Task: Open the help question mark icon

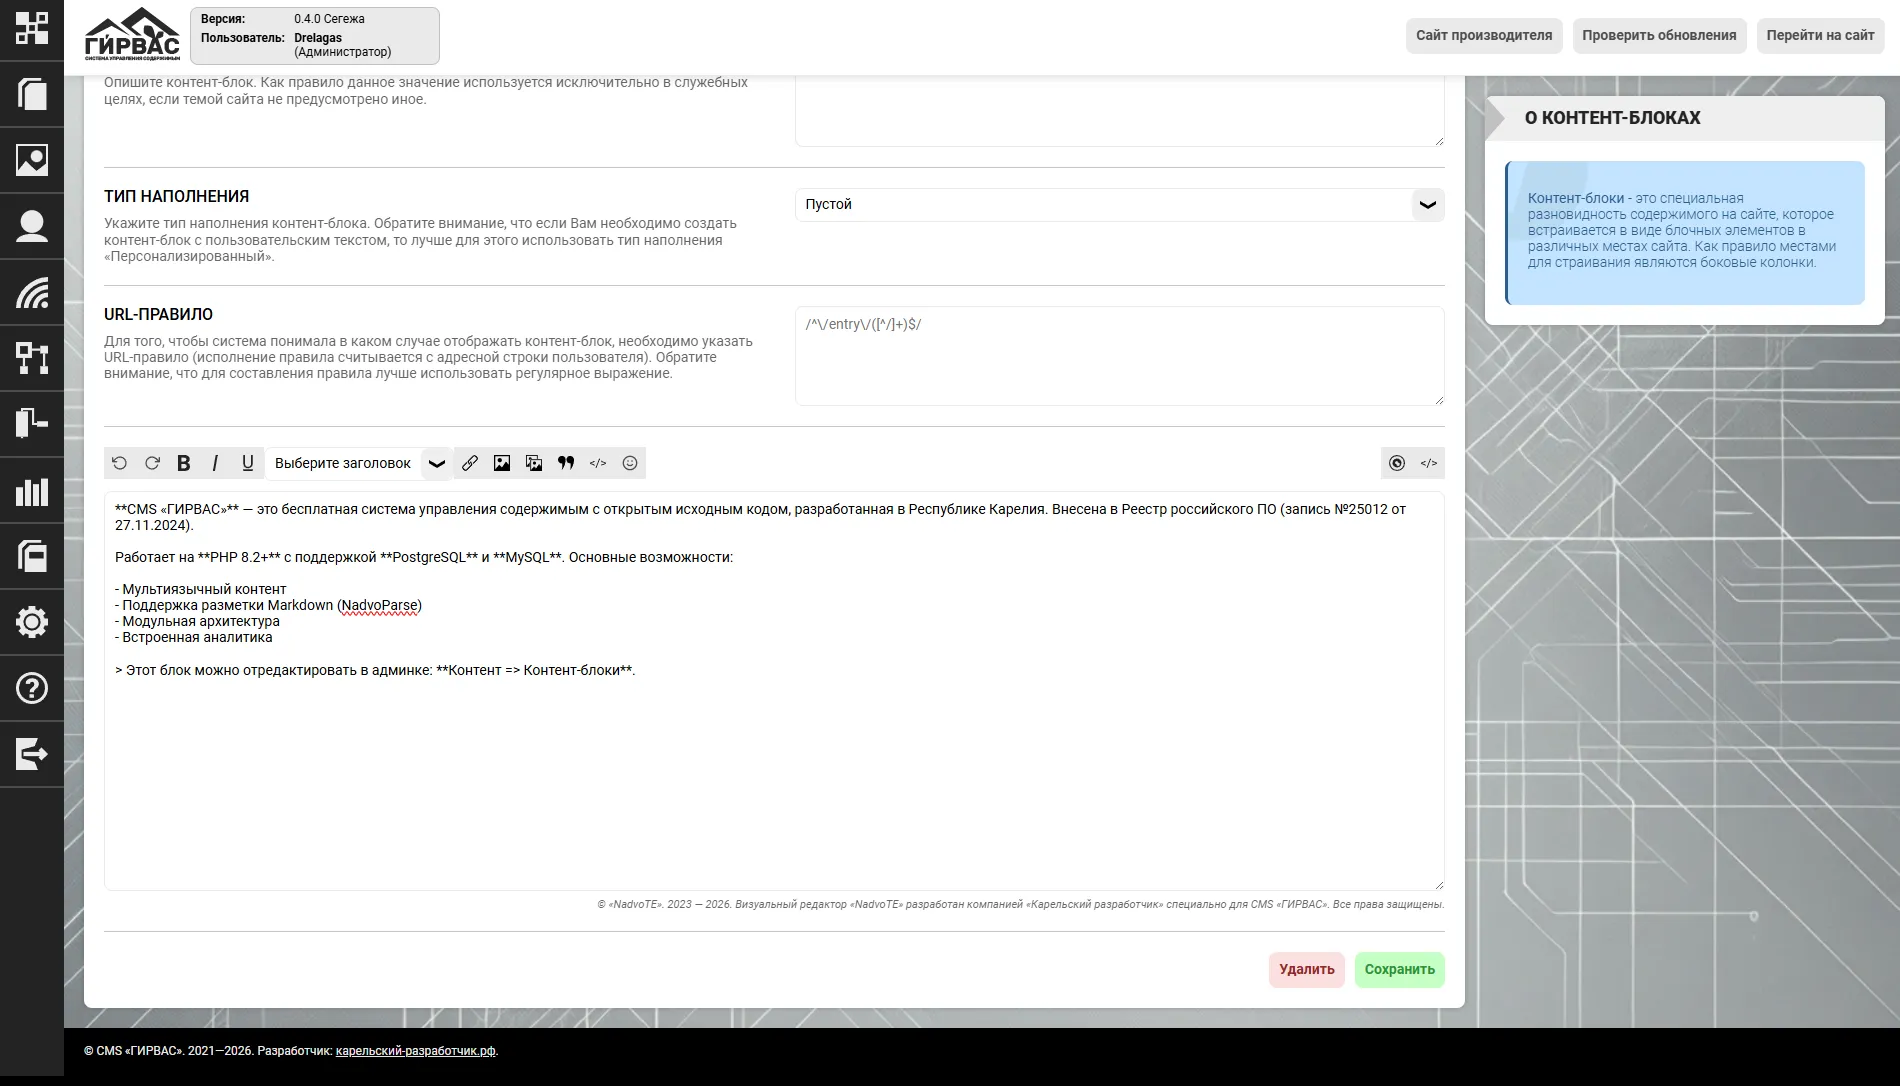Action: coord(32,688)
